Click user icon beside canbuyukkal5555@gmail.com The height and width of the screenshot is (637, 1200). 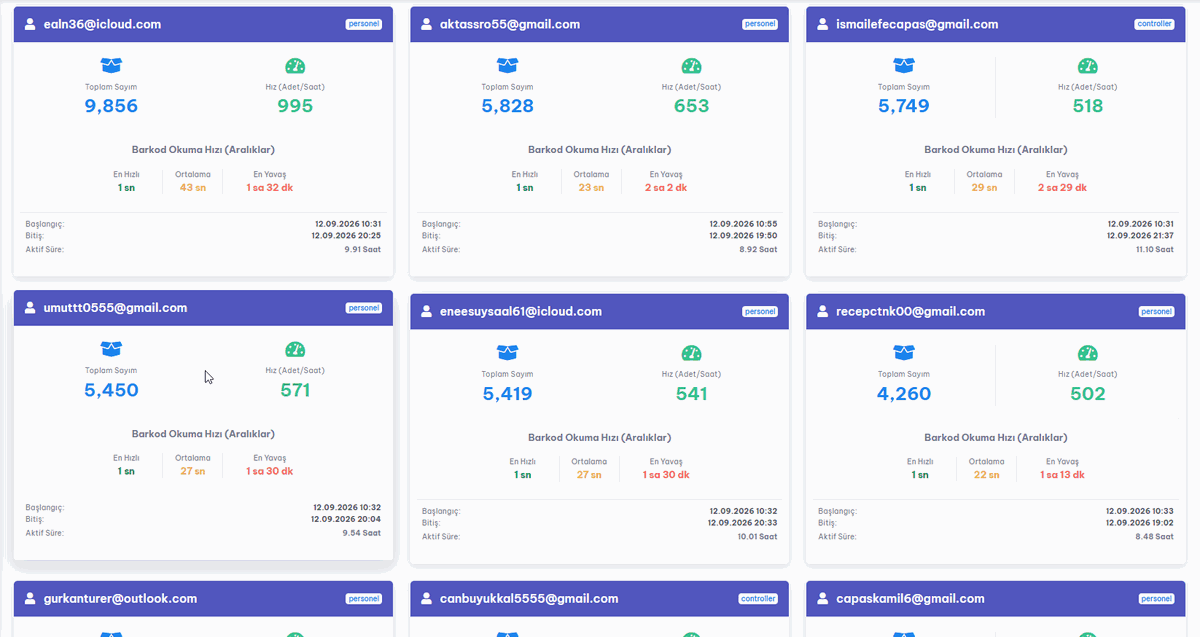coord(427,599)
